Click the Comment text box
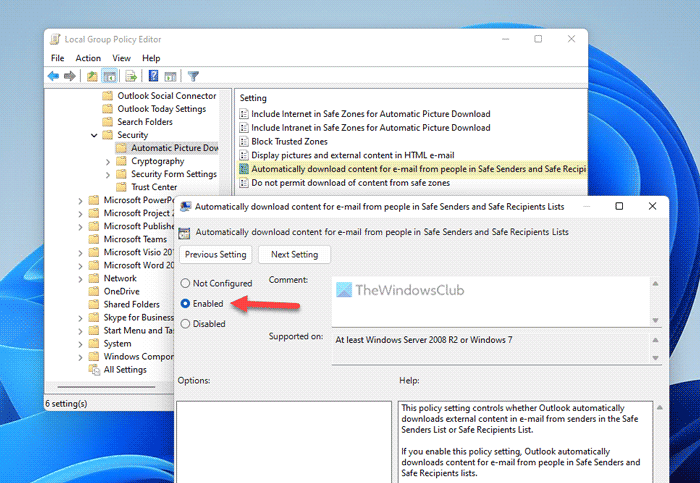This screenshot has height=483, width=700. tap(491, 302)
